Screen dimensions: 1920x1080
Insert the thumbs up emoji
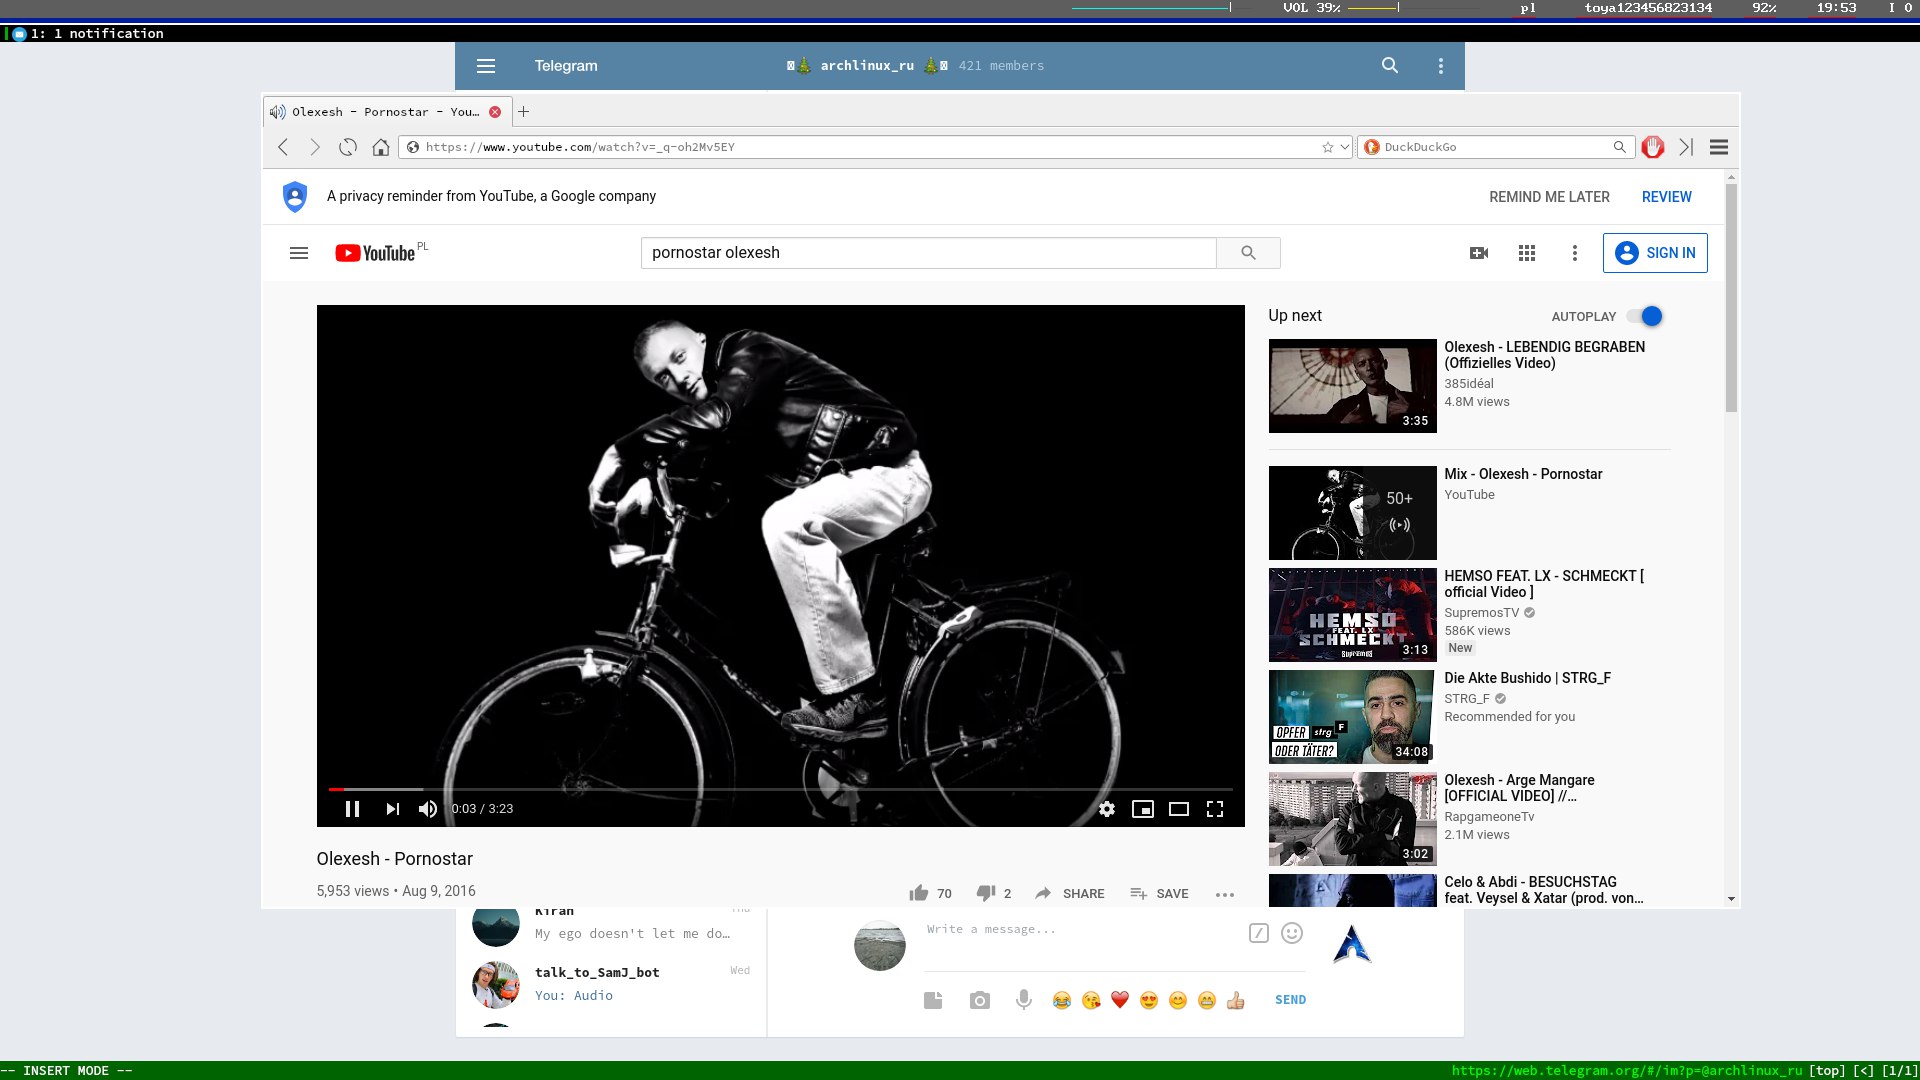(1236, 1000)
